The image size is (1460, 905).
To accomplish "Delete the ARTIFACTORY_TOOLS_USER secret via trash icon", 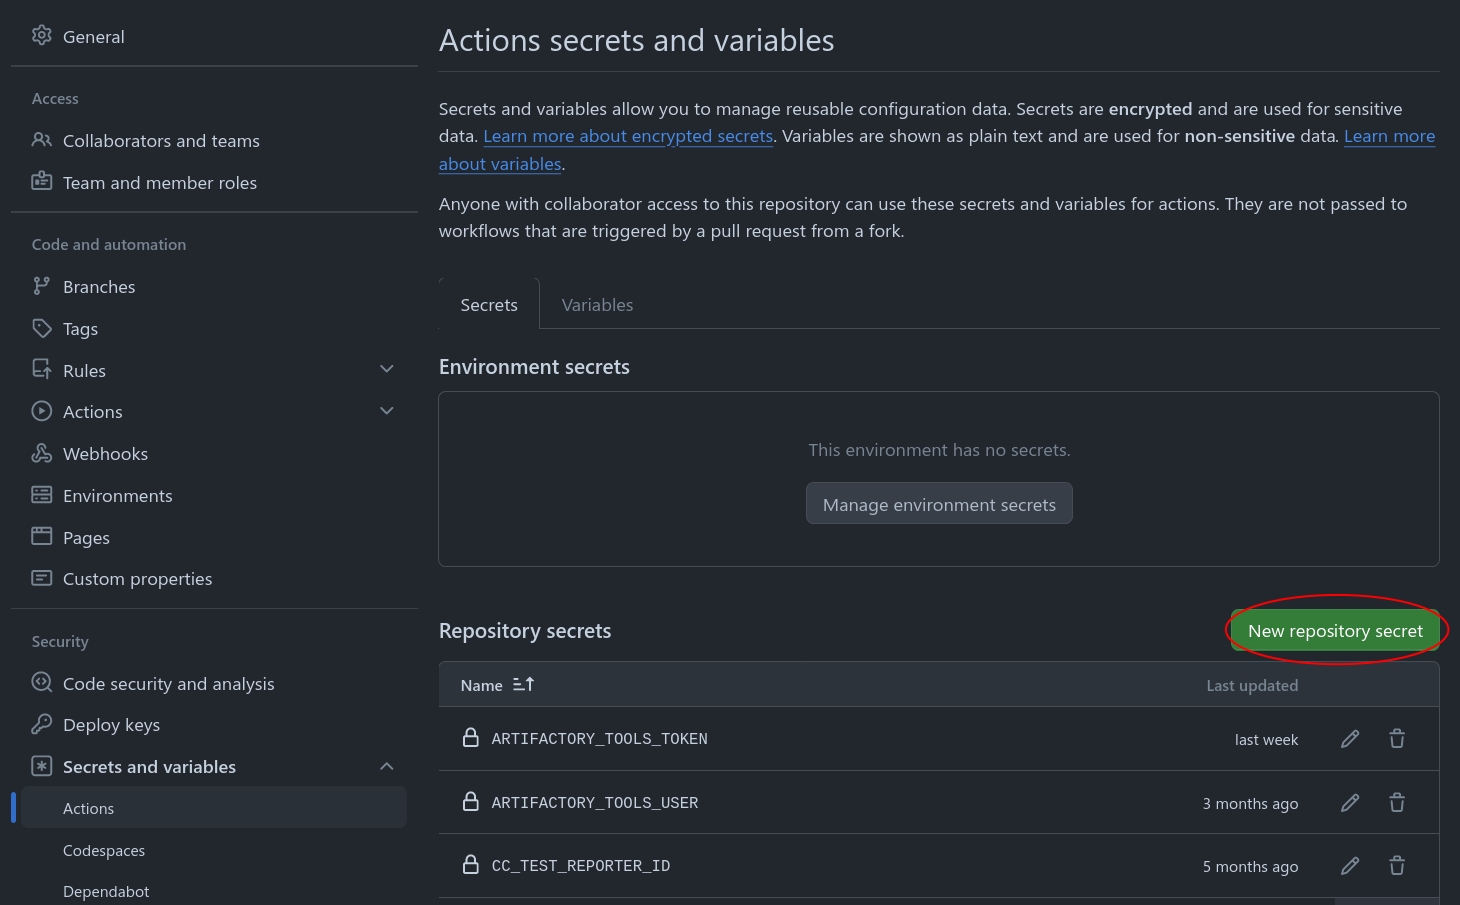I will coord(1397,803).
